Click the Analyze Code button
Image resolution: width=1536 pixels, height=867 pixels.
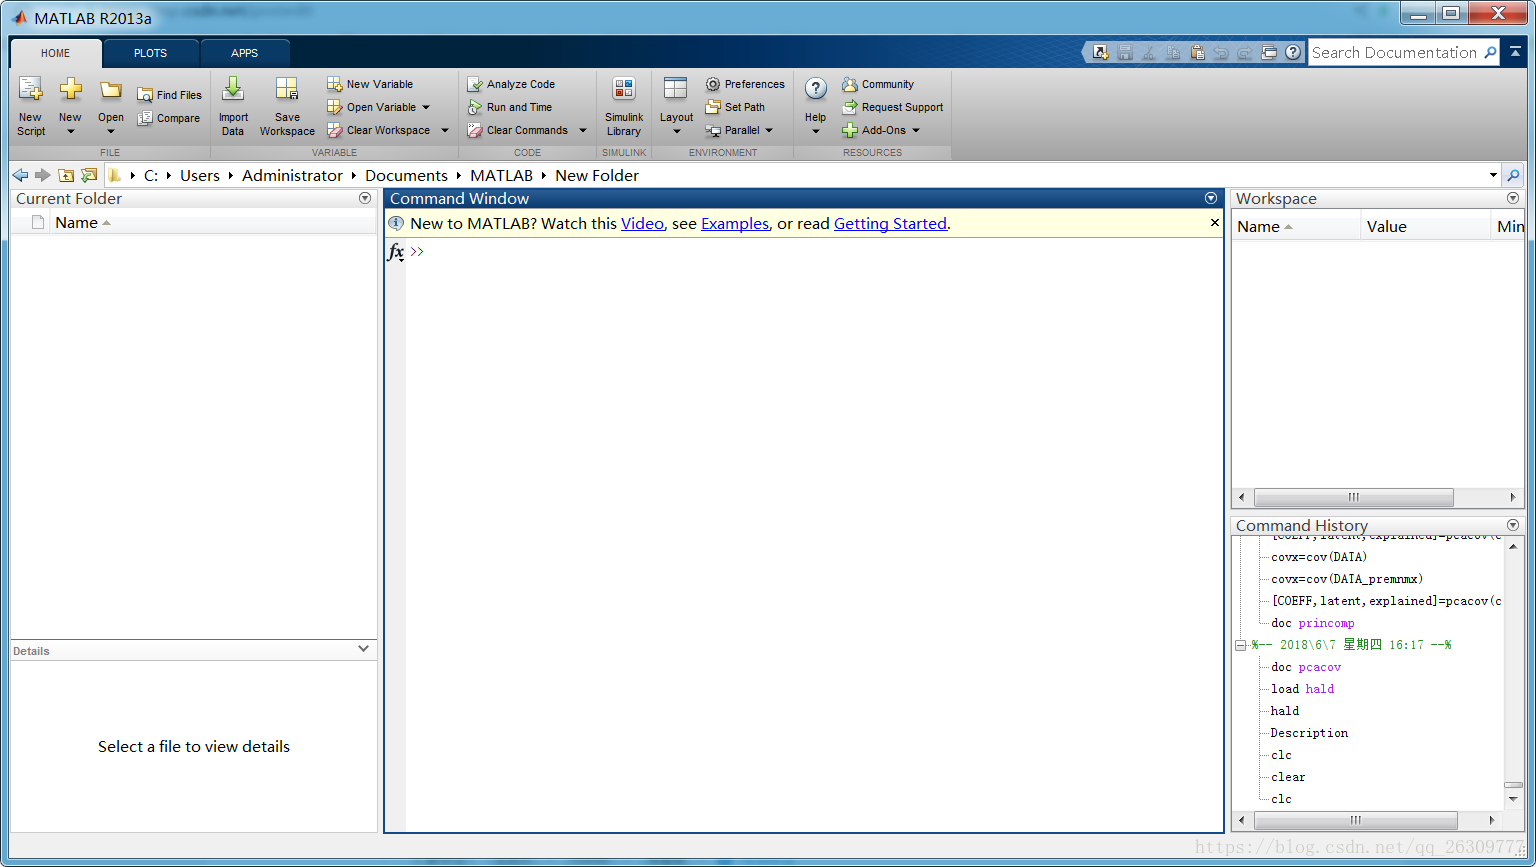[511, 84]
